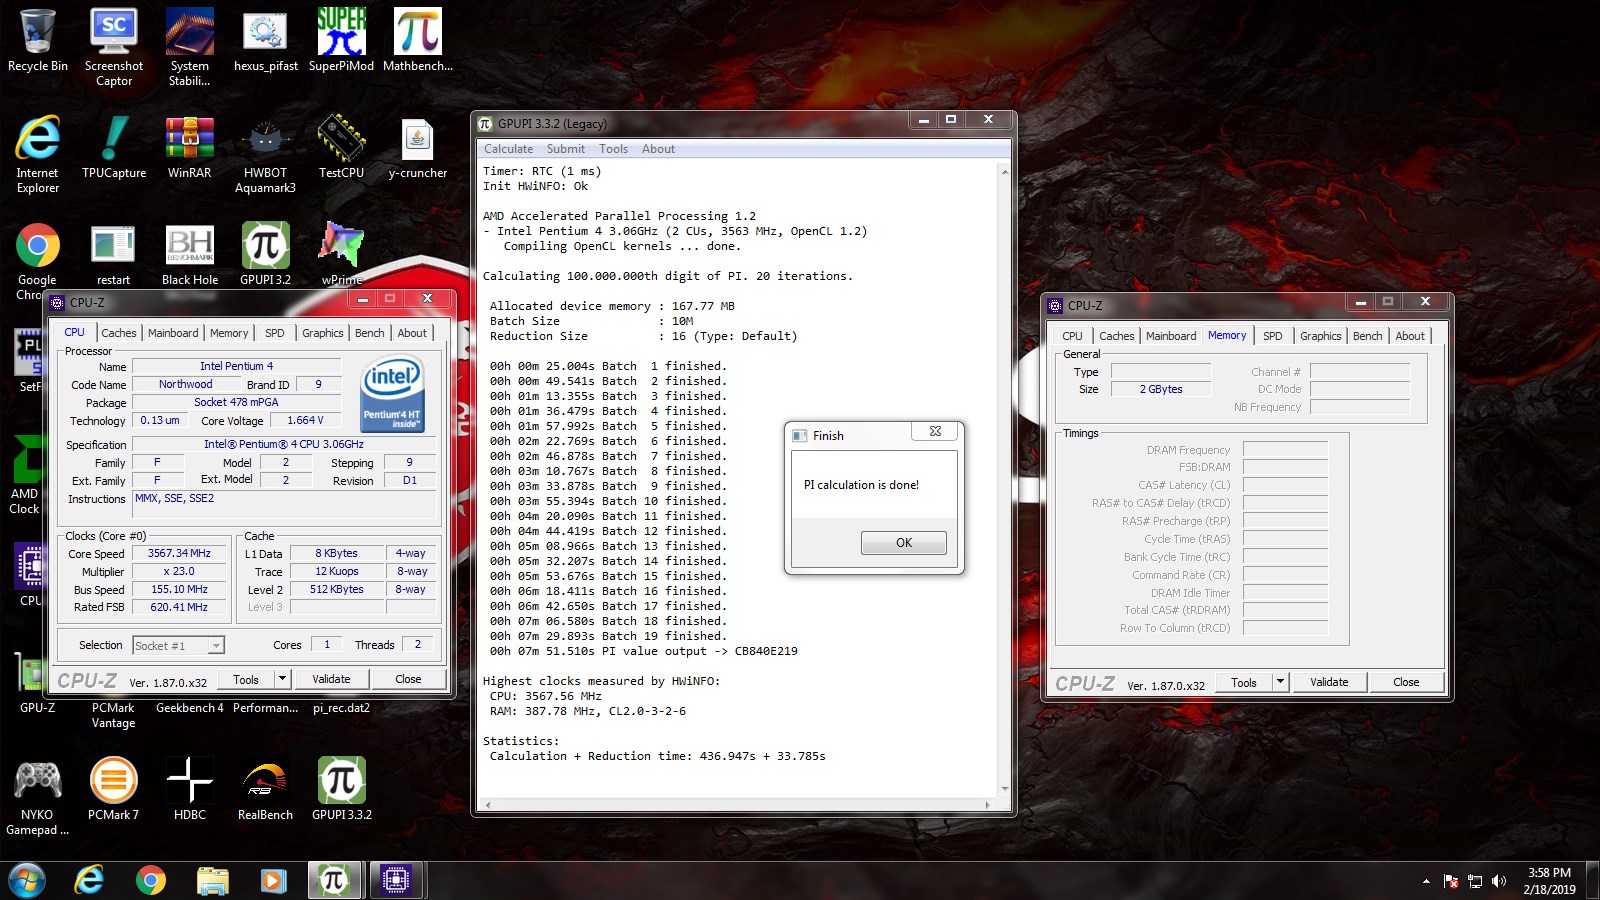Close the Finish dialog with X
This screenshot has width=1600, height=900.
point(935,432)
